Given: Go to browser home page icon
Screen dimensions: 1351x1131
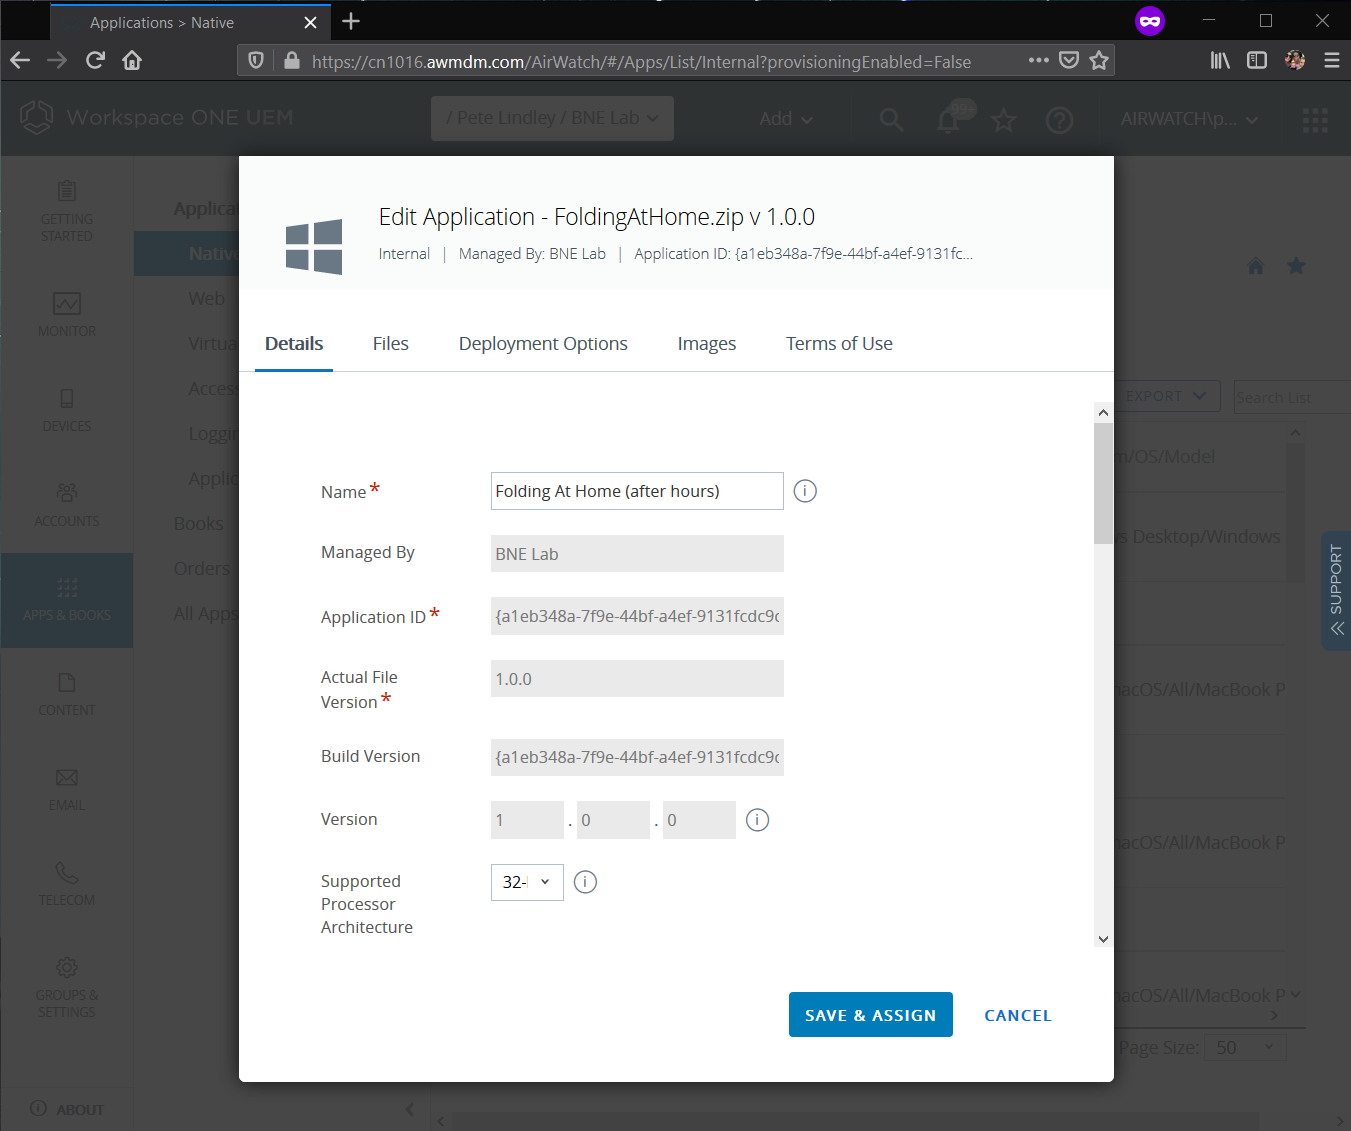Looking at the screenshot, I should click(132, 61).
